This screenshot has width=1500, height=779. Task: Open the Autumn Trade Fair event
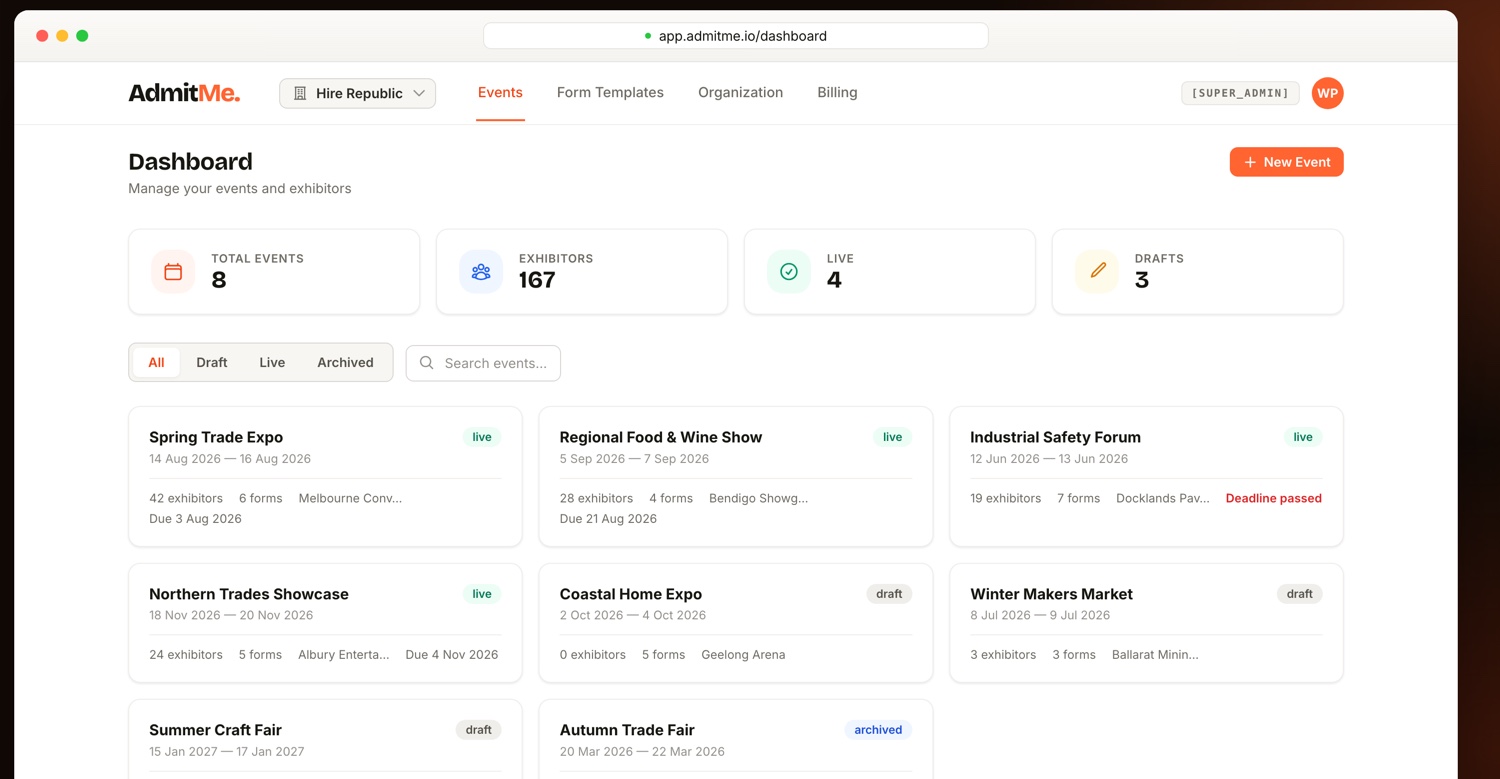[x=736, y=739]
